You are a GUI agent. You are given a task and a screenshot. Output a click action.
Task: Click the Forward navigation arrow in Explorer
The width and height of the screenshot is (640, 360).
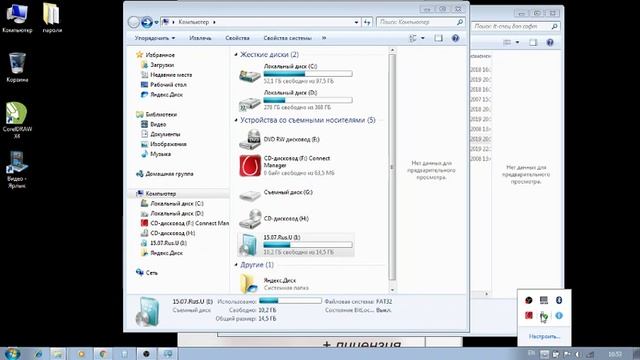click(x=147, y=22)
